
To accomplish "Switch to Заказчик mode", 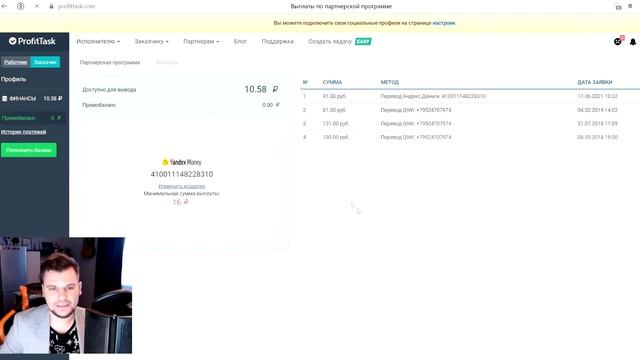I will tap(45, 62).
